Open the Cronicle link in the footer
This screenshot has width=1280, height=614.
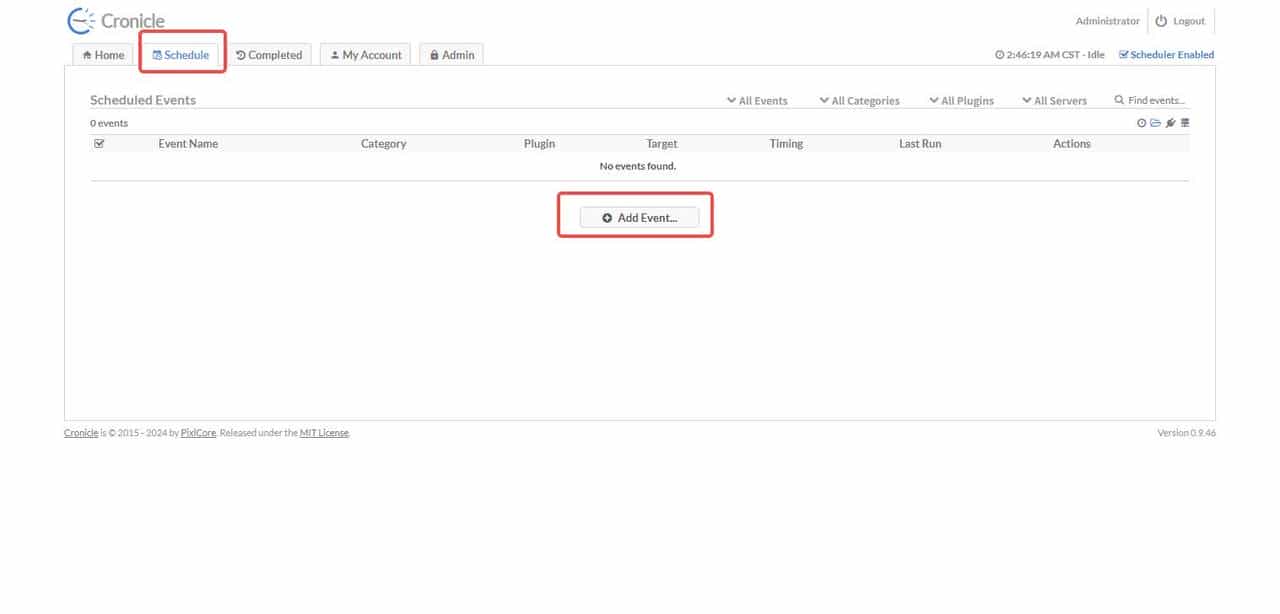(81, 433)
